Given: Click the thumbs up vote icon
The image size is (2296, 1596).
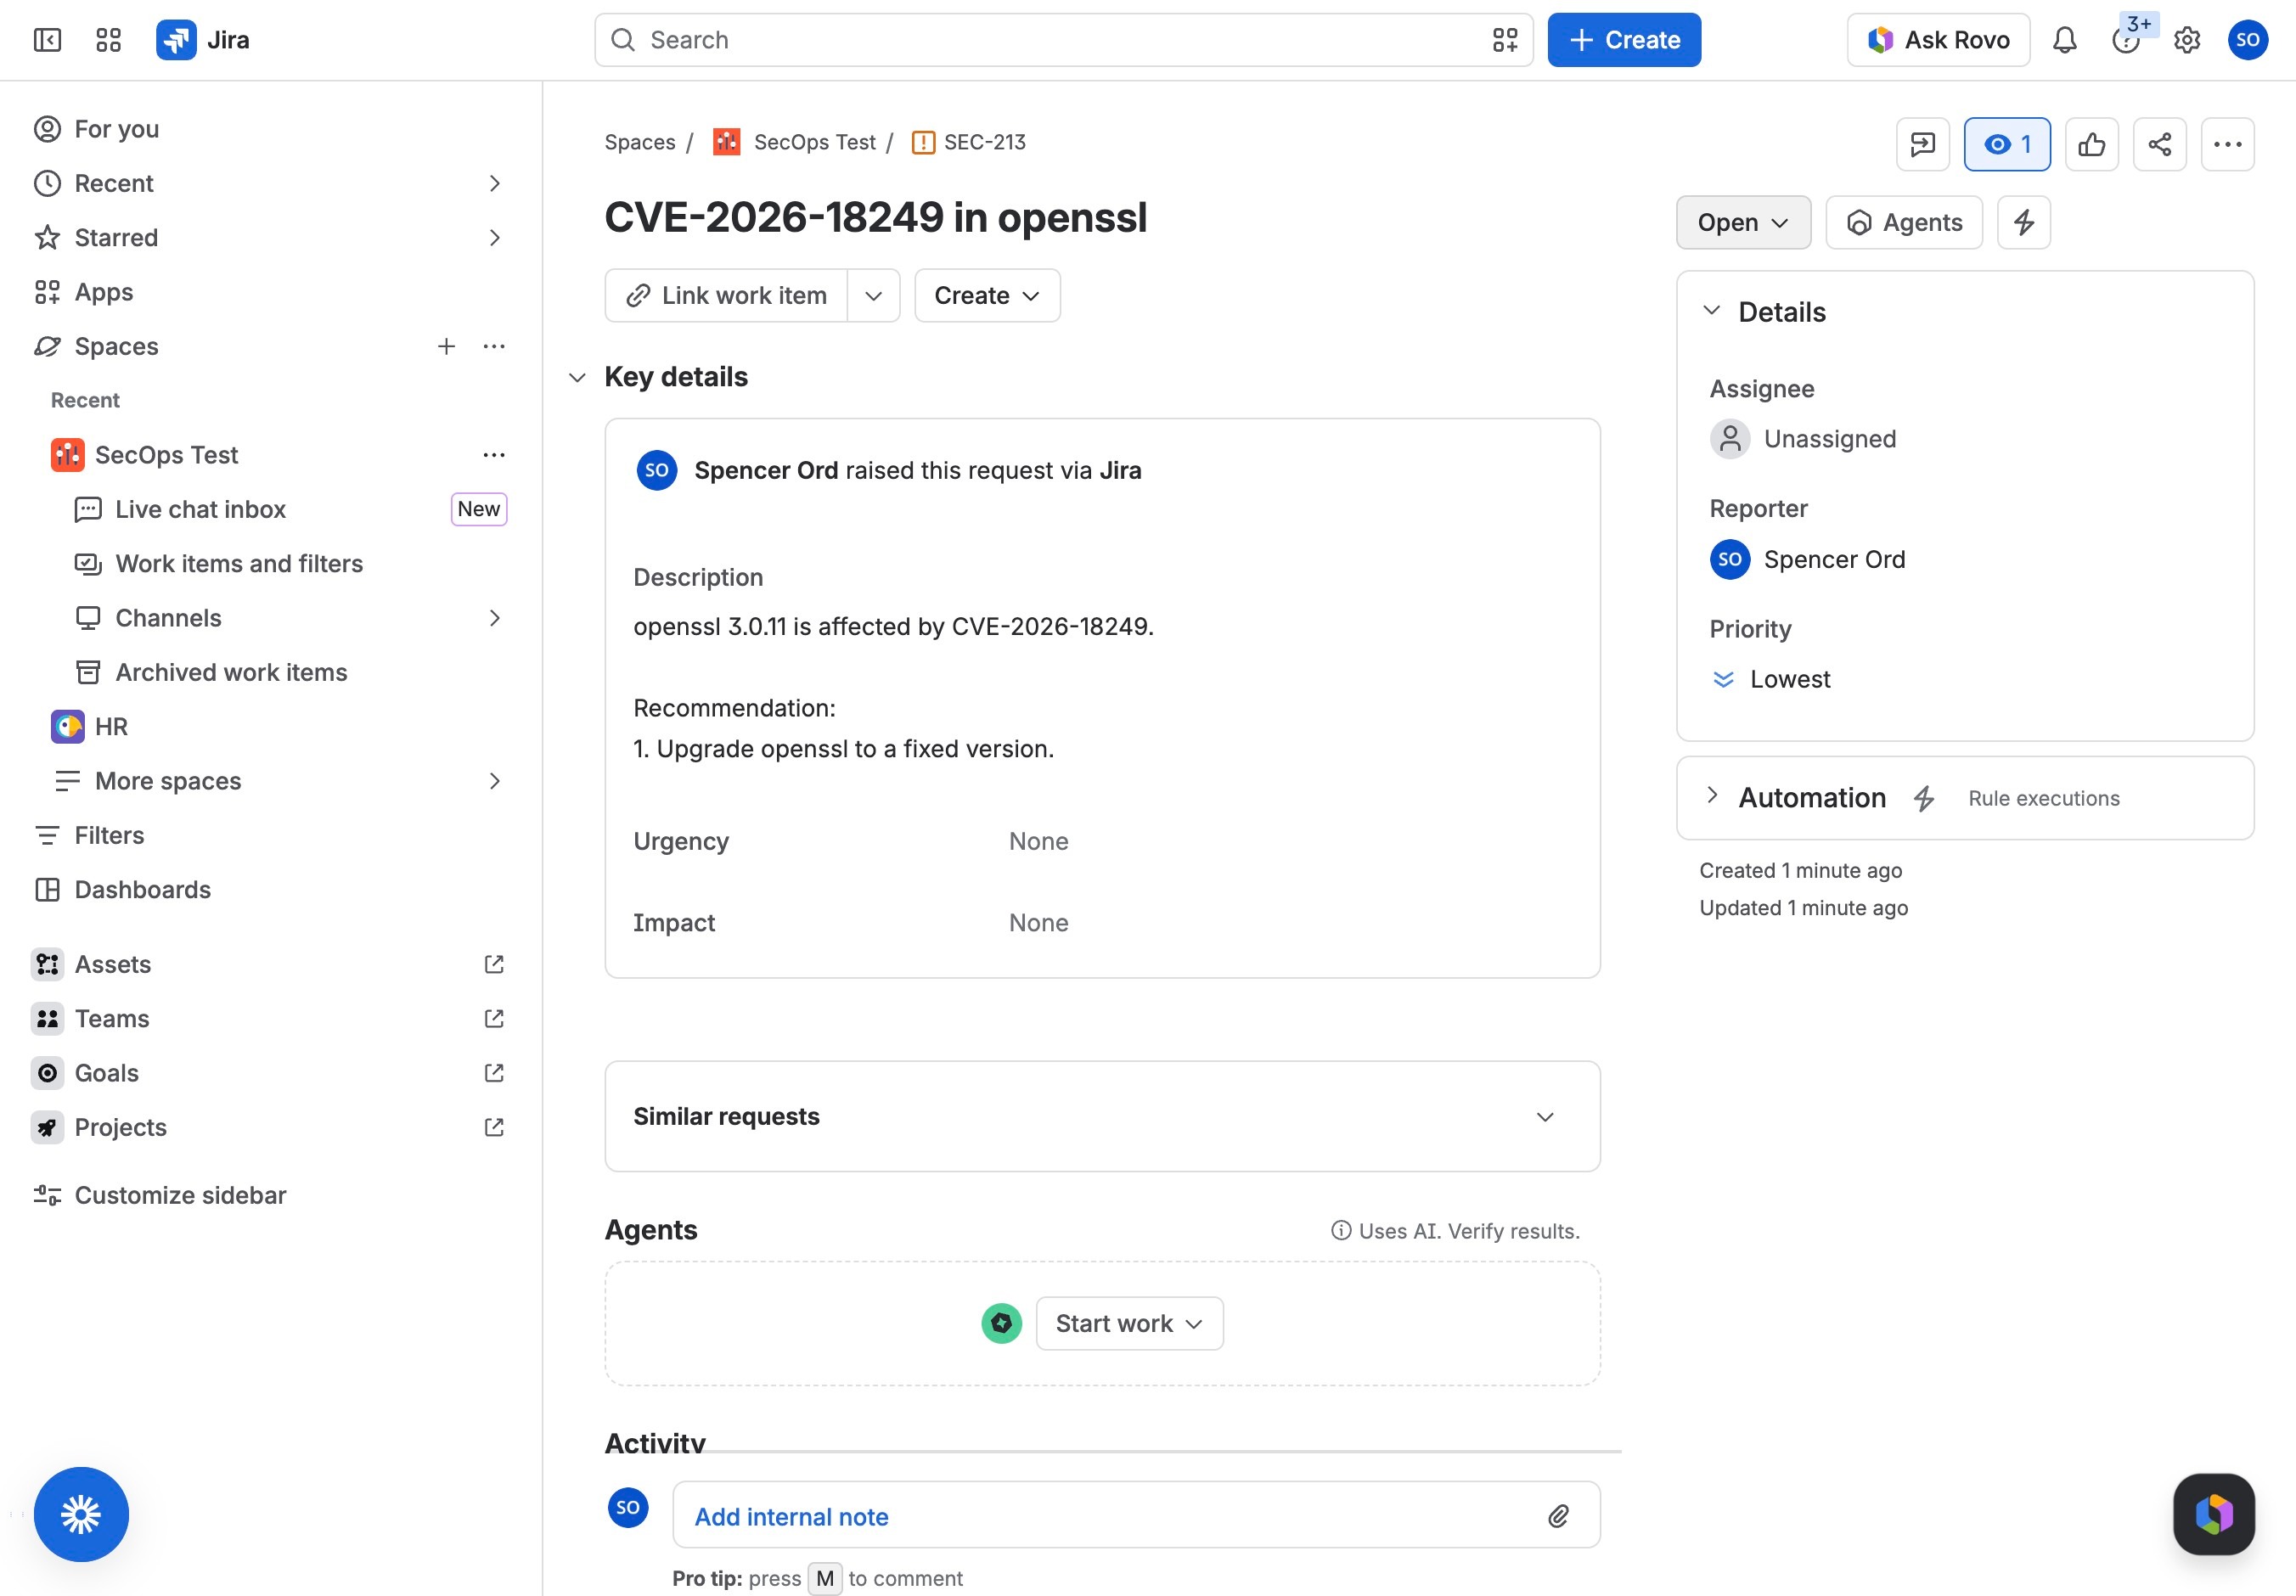Looking at the screenshot, I should point(2091,144).
